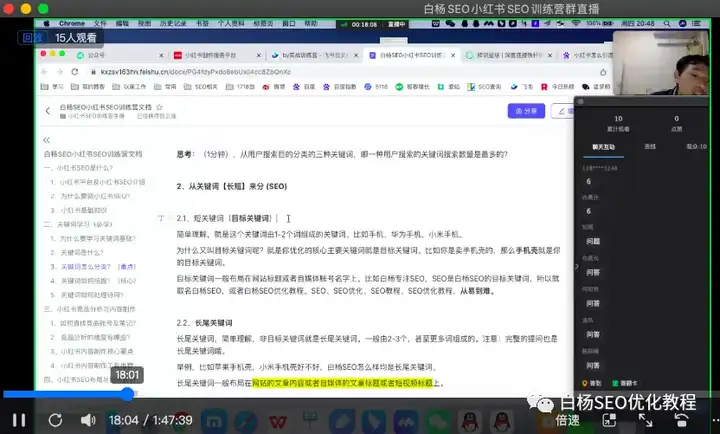720x434 pixels.
Task: Click the blue 分享 share button
Action: pyautogui.click(x=526, y=111)
